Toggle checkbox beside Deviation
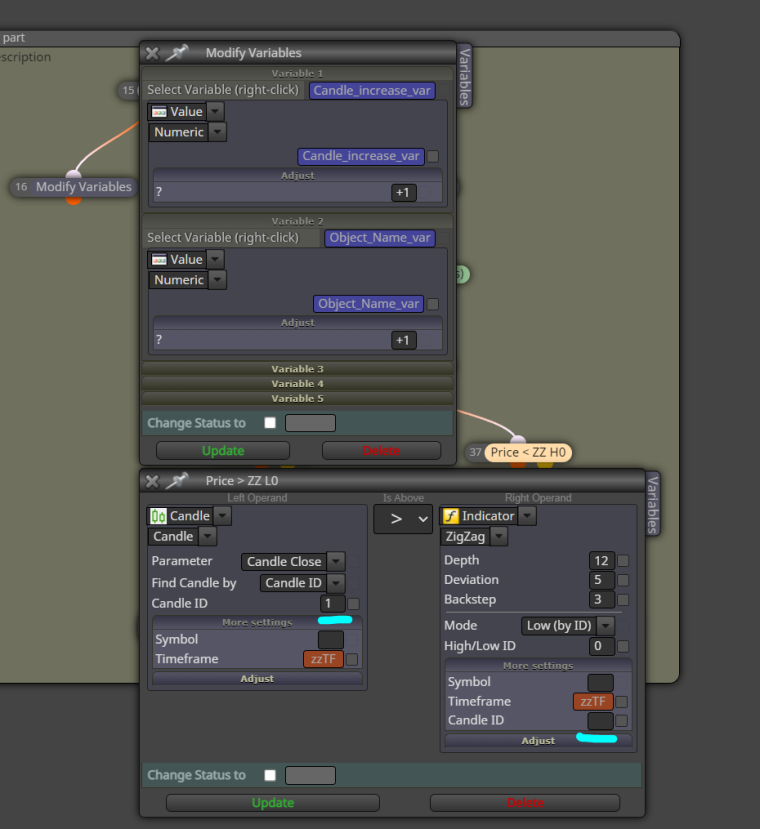Image resolution: width=760 pixels, height=829 pixels. coord(624,580)
